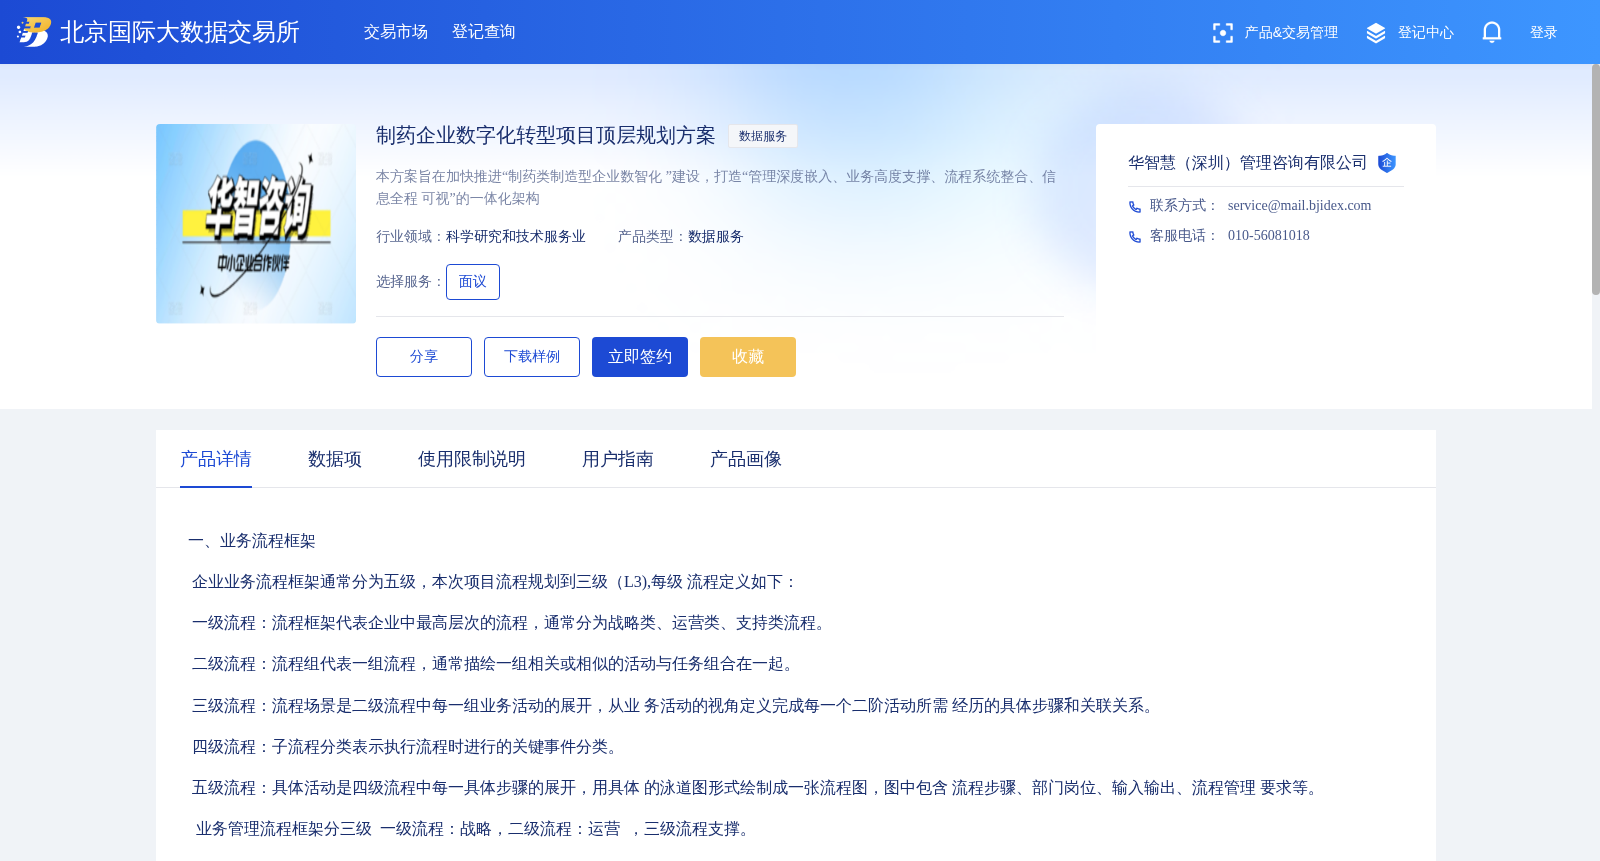This screenshot has height=861, width=1600.
Task: Click the email service@mail.bjidex.com
Action: click(1299, 206)
